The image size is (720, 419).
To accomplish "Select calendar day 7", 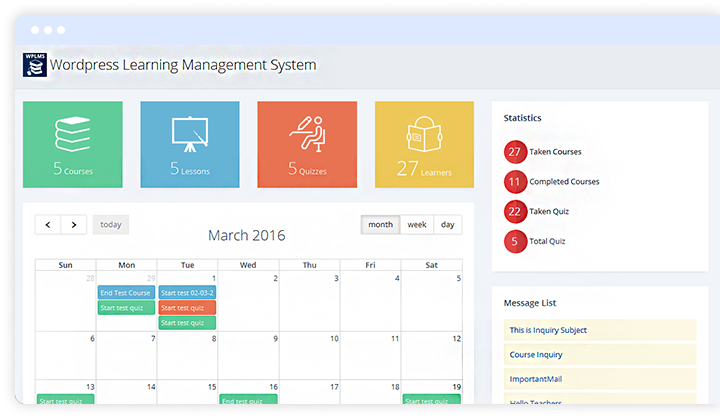I will pyautogui.click(x=153, y=339).
